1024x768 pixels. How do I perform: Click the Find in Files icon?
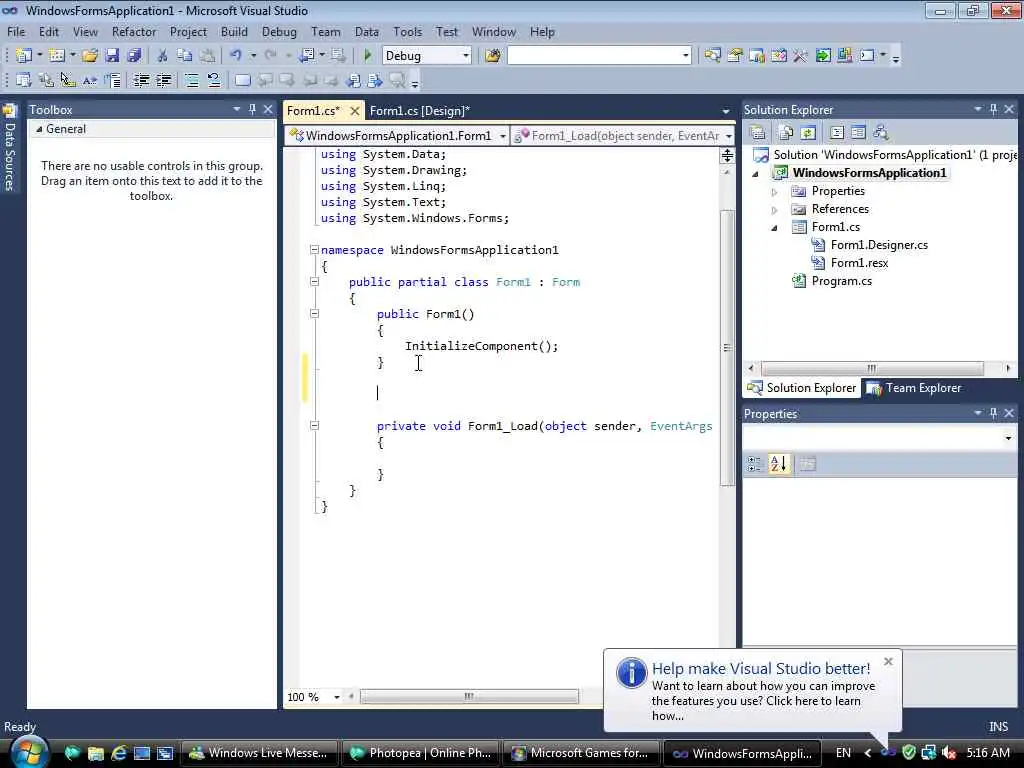click(x=492, y=56)
